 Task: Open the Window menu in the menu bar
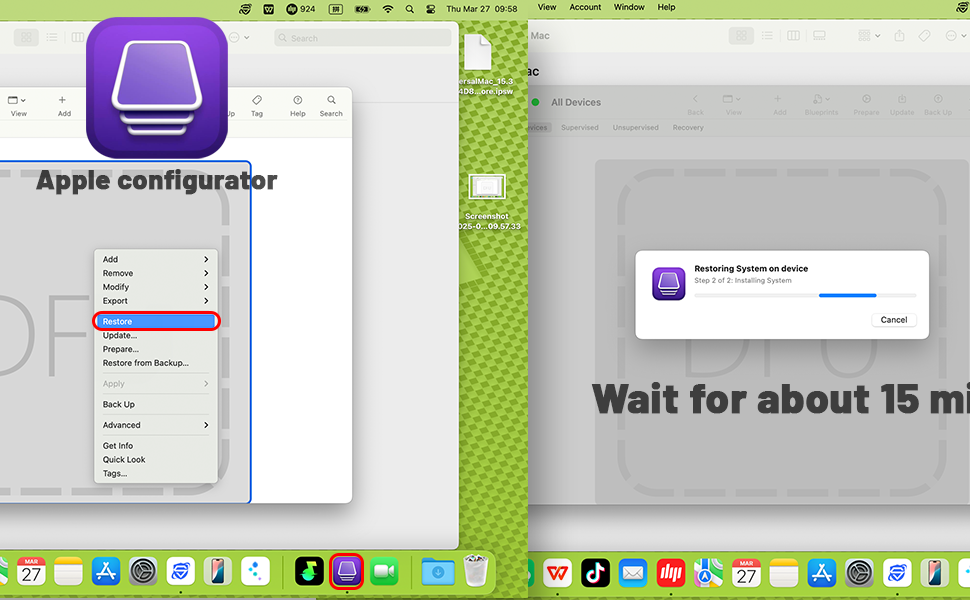629,7
